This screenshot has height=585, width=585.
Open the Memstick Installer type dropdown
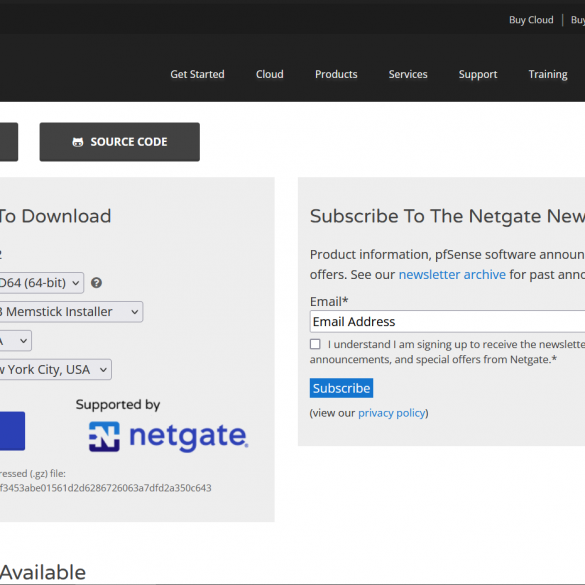tap(71, 312)
